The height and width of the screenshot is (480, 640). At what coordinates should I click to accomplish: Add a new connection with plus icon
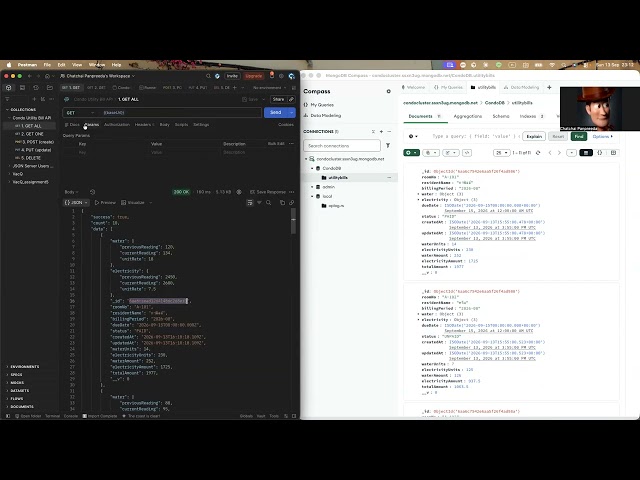pos(381,131)
